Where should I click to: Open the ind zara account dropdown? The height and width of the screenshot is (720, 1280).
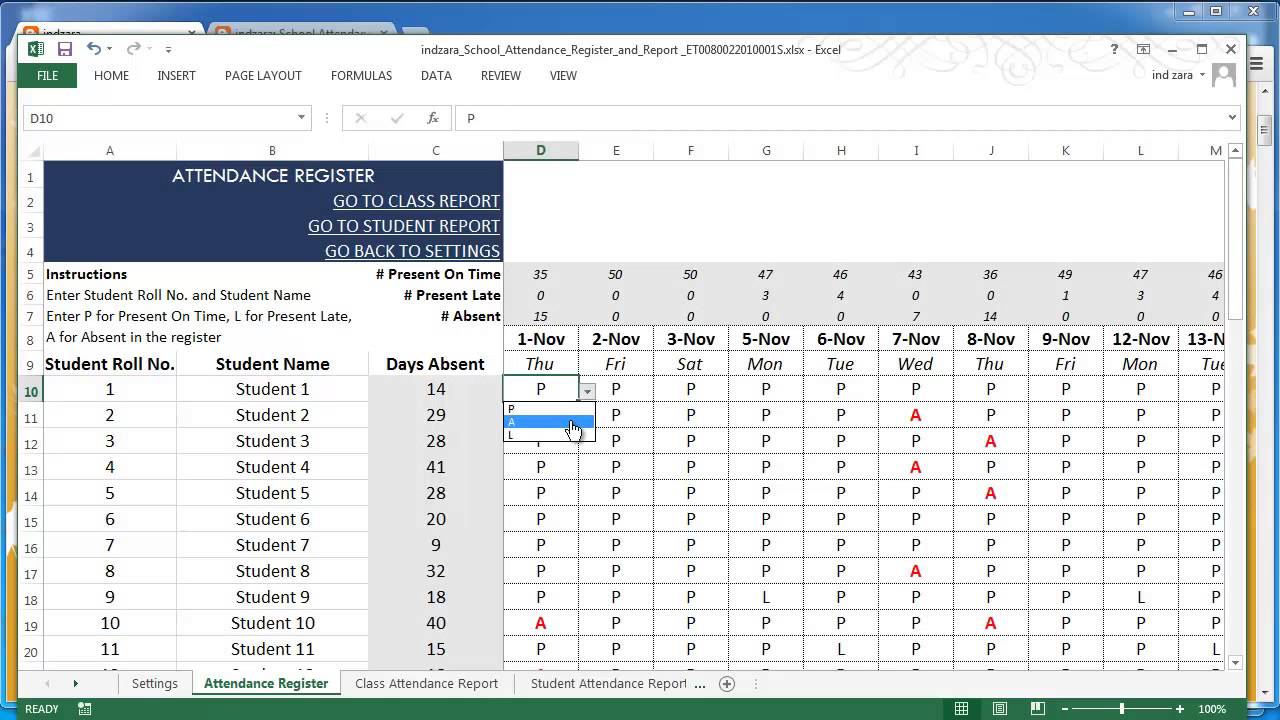pos(1202,76)
